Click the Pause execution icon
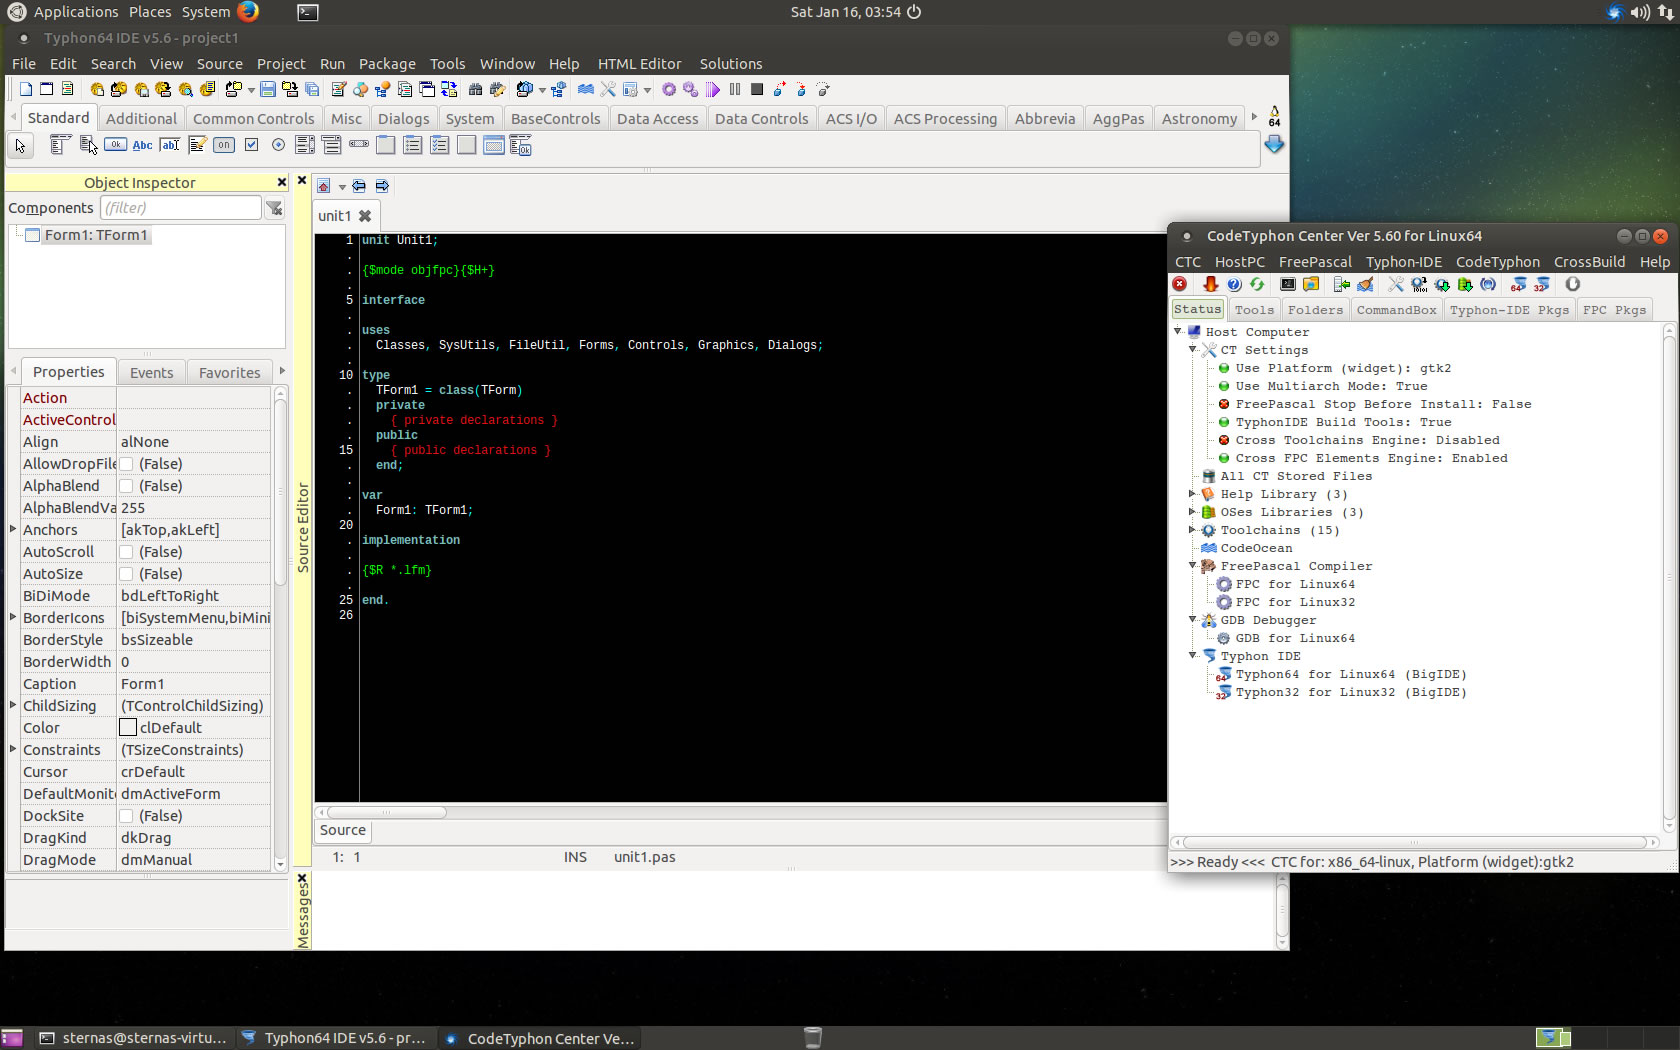This screenshot has height=1050, width=1680. tap(735, 89)
